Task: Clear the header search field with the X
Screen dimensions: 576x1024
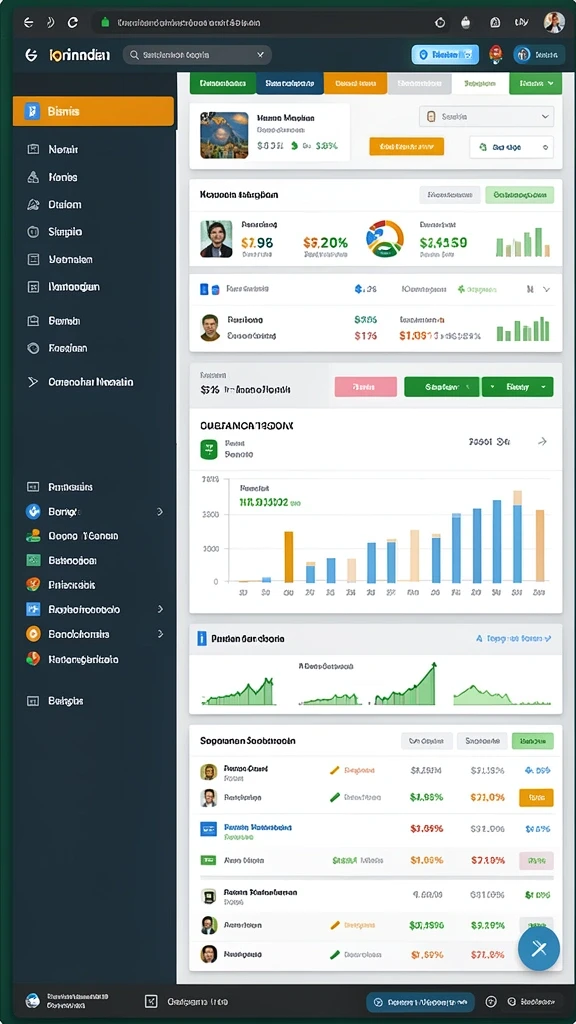Action: pyautogui.click(x=260, y=56)
